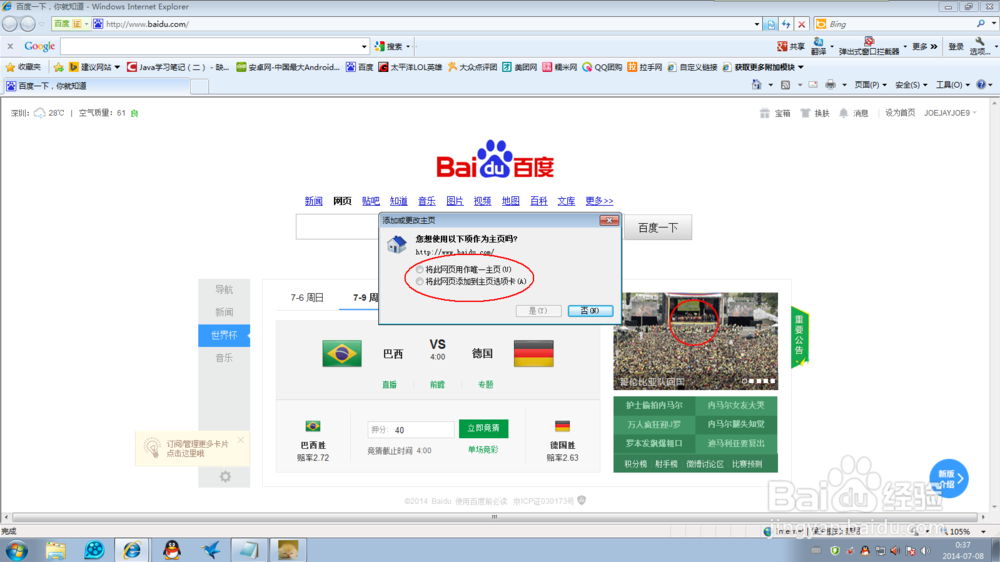Select 新闻 in the left sidebar
This screenshot has width=1000, height=562.
pyautogui.click(x=224, y=312)
